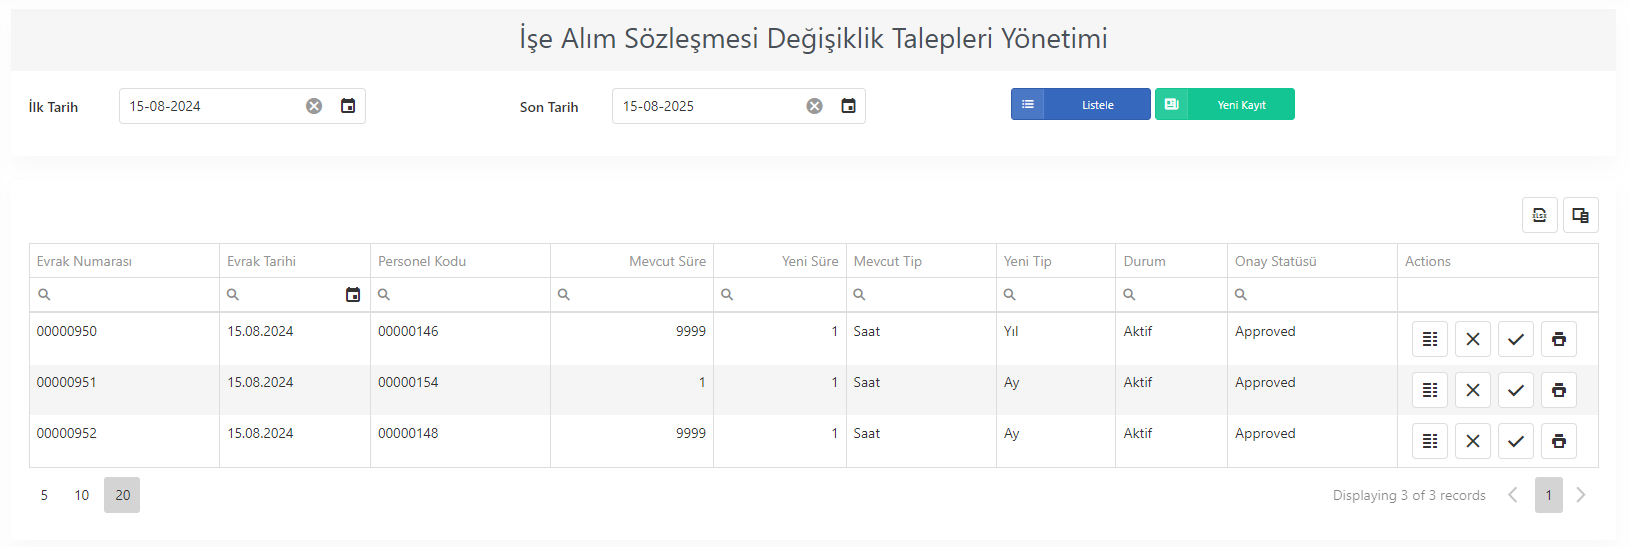Click Mevcut Tip filter search field

click(921, 295)
